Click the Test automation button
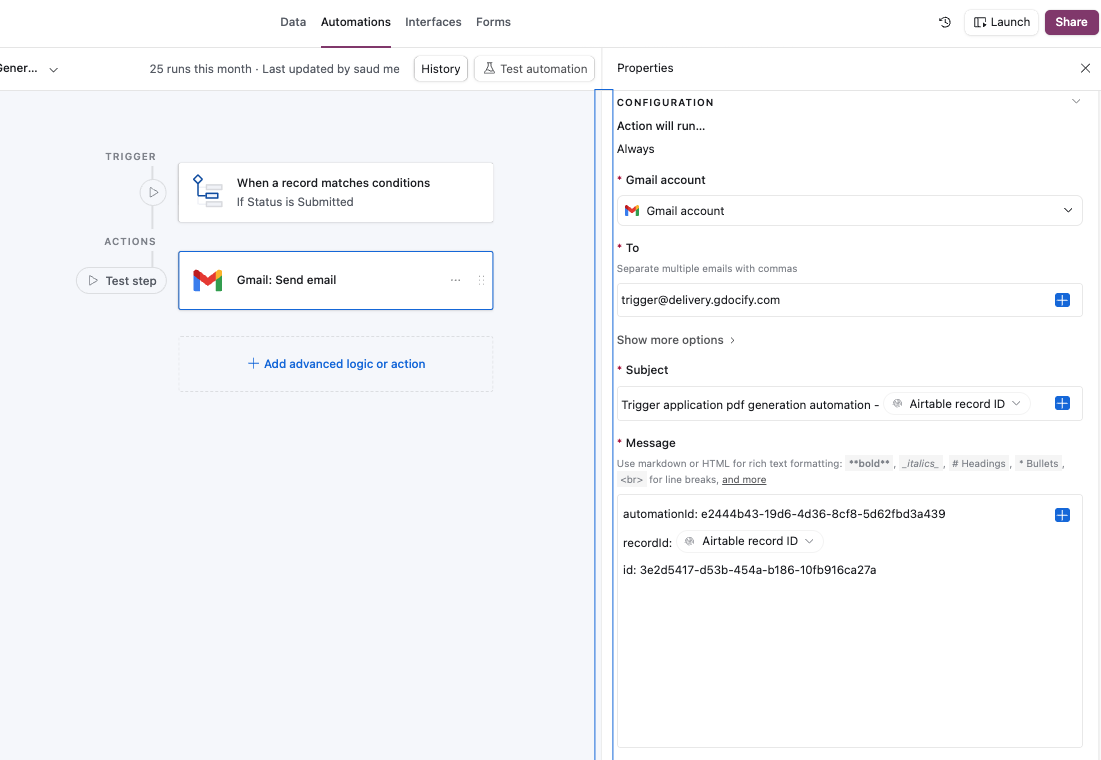The width and height of the screenshot is (1101, 760). pyautogui.click(x=534, y=69)
